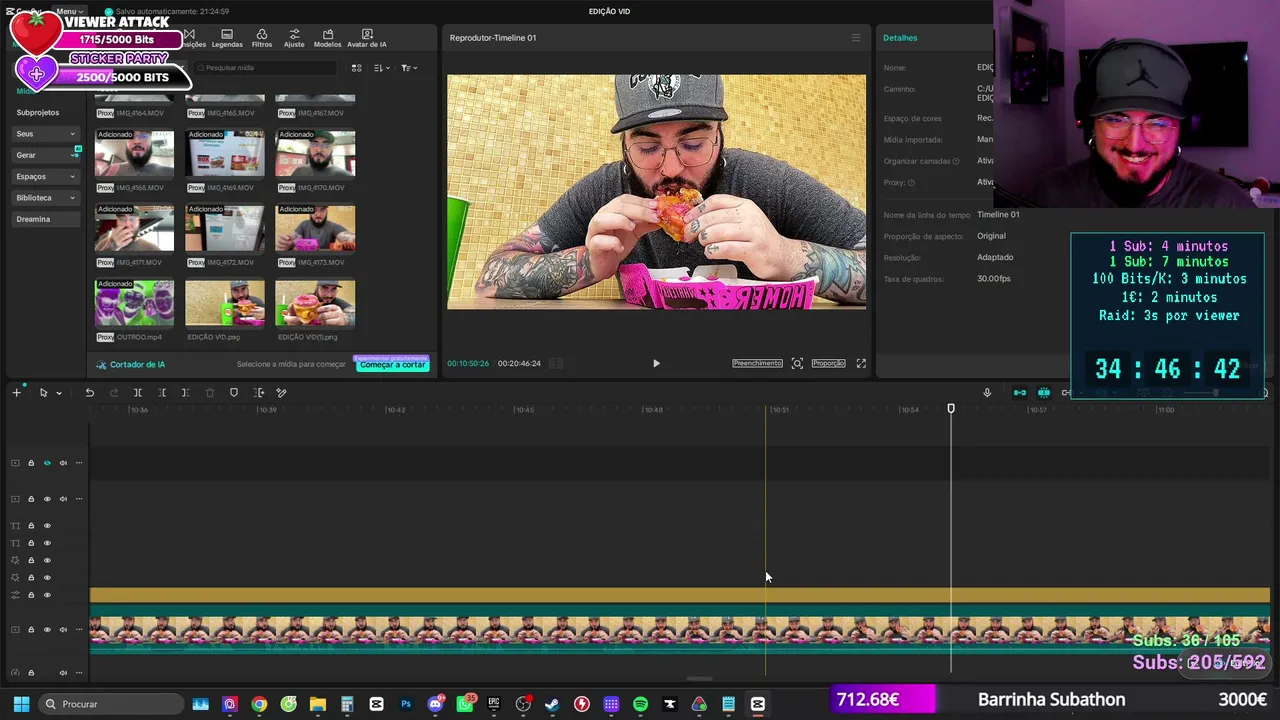Select the OUTROO.mp4 thumbnail
The height and width of the screenshot is (720, 1280).
click(x=134, y=304)
